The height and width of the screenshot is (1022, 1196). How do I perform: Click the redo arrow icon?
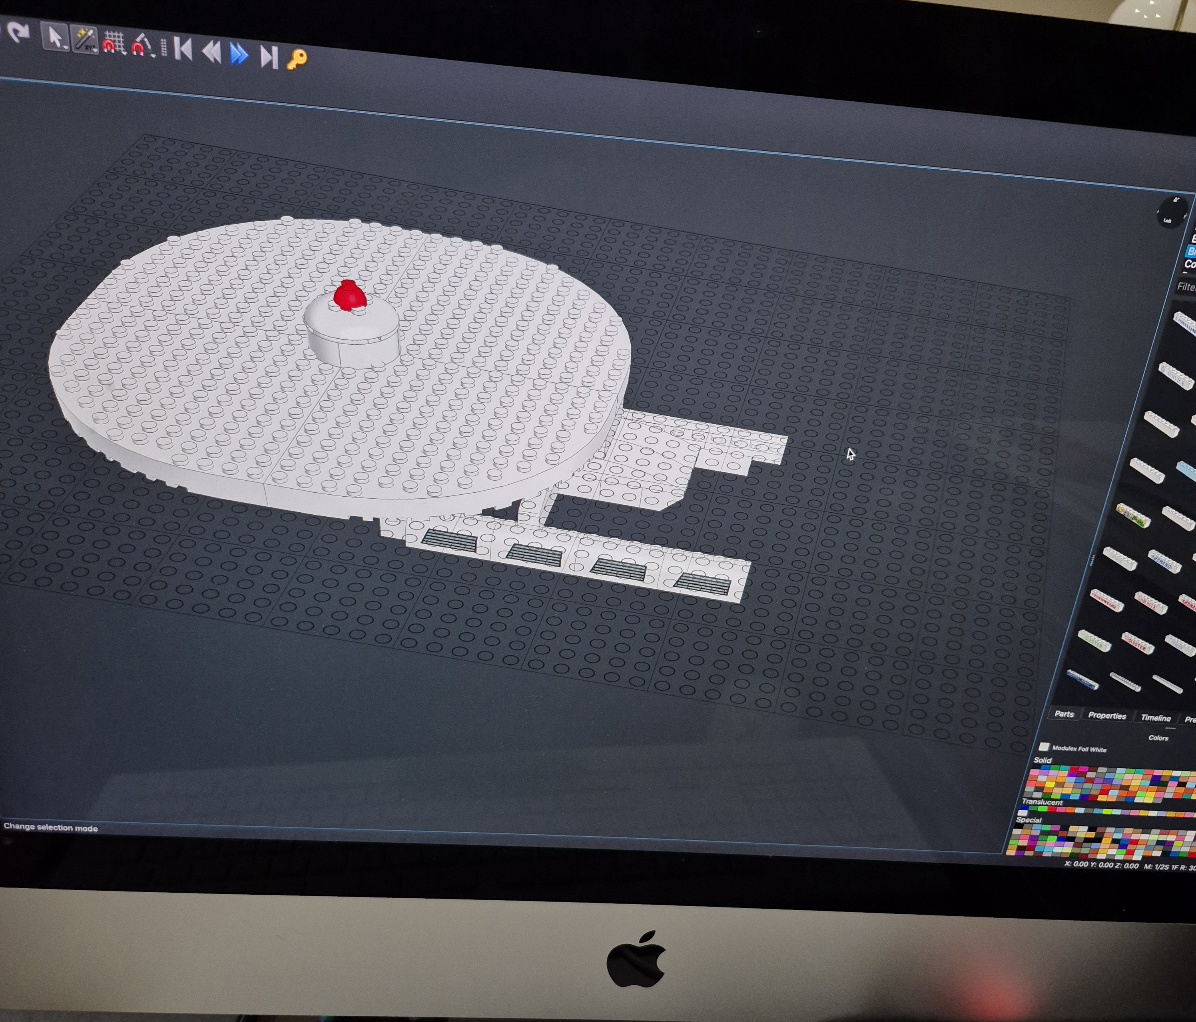[x=17, y=32]
